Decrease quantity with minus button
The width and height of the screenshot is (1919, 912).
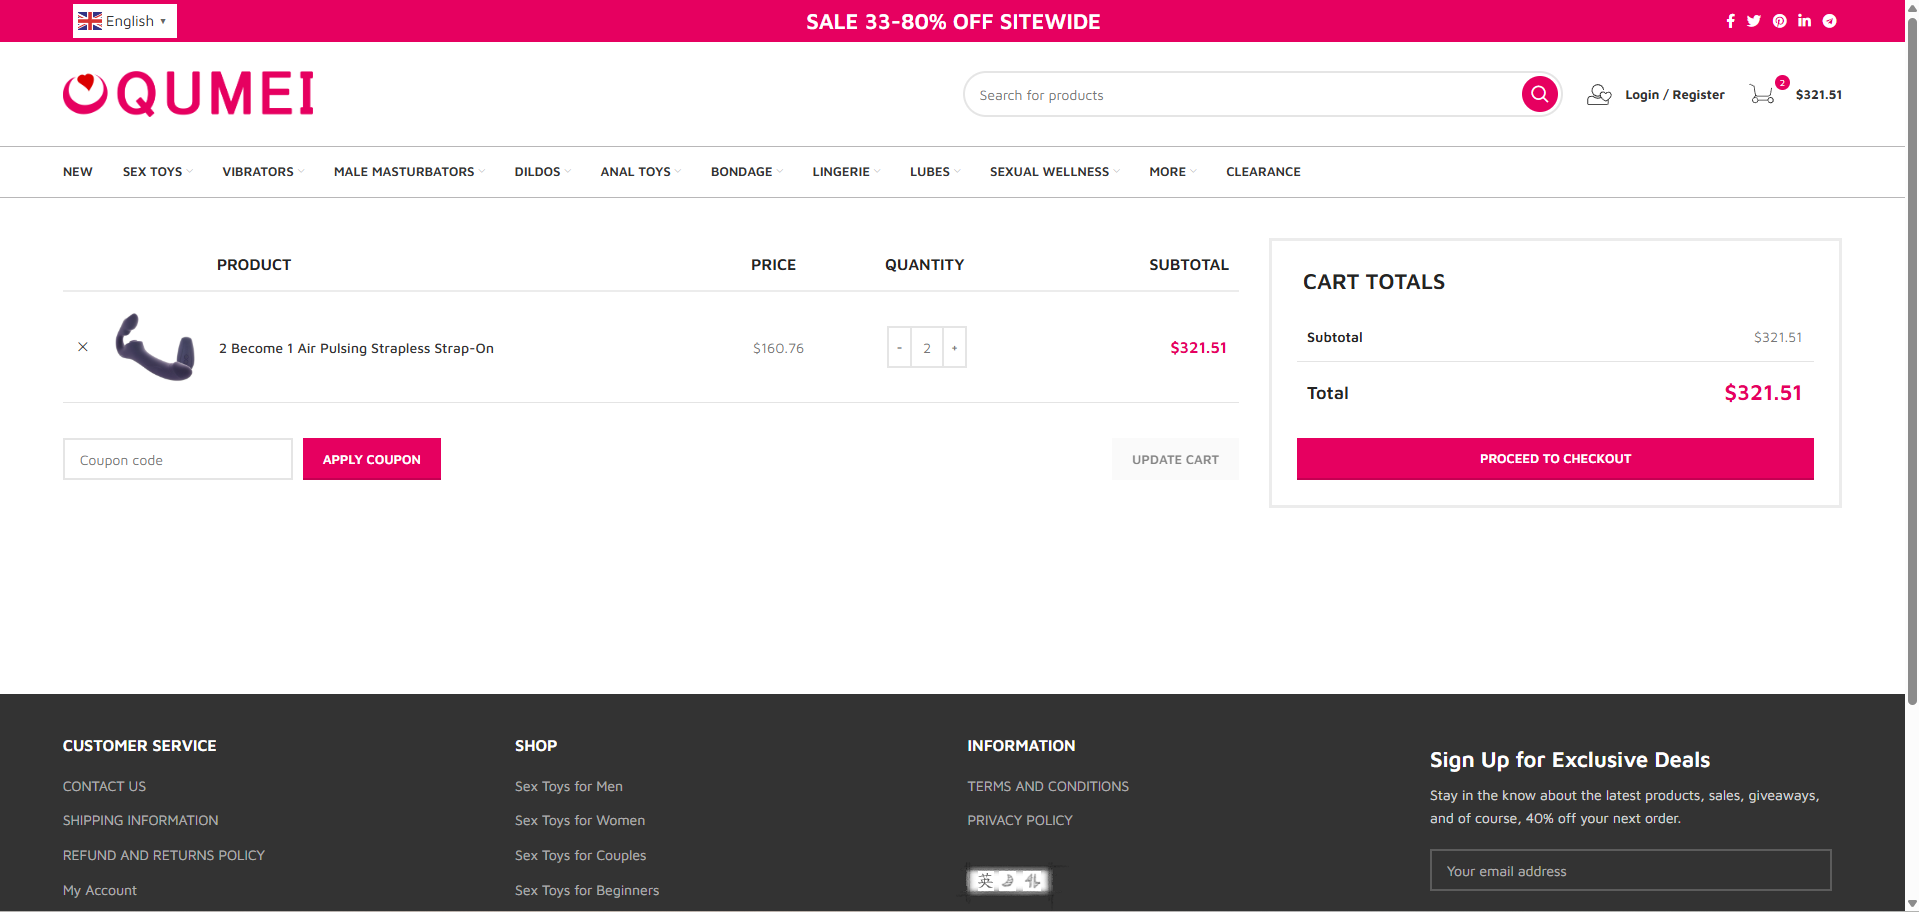coord(899,347)
